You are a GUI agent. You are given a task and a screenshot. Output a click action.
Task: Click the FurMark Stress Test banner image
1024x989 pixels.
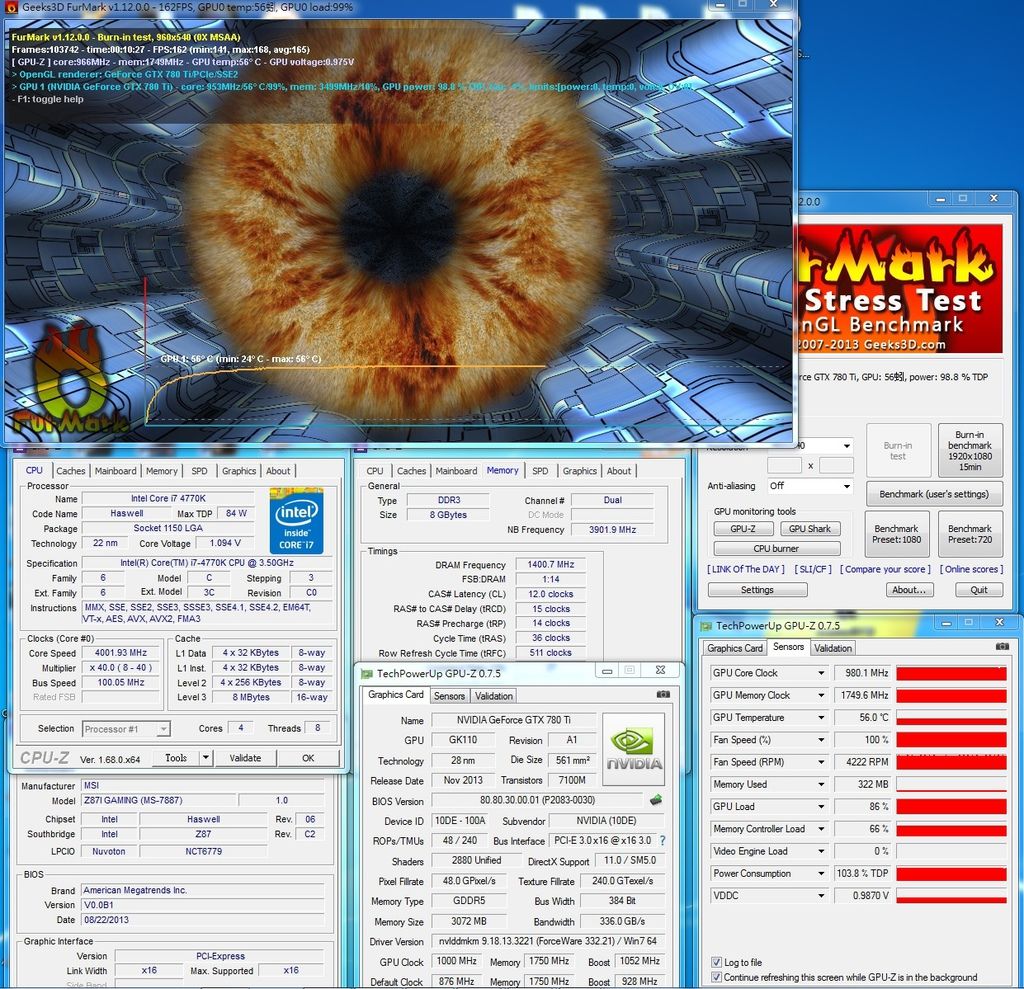899,289
